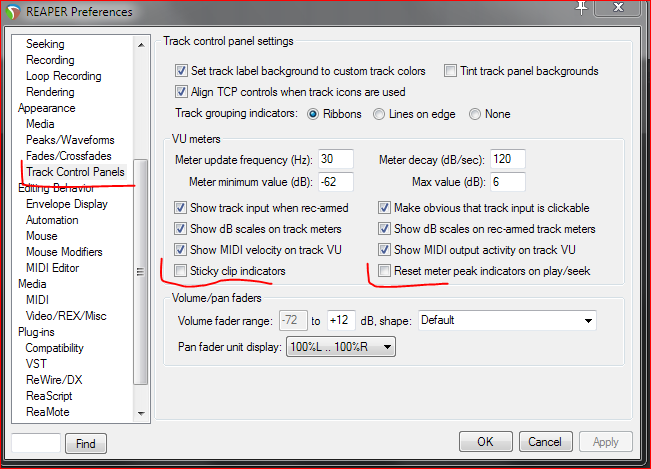Click the search text field beside Find

[36, 443]
